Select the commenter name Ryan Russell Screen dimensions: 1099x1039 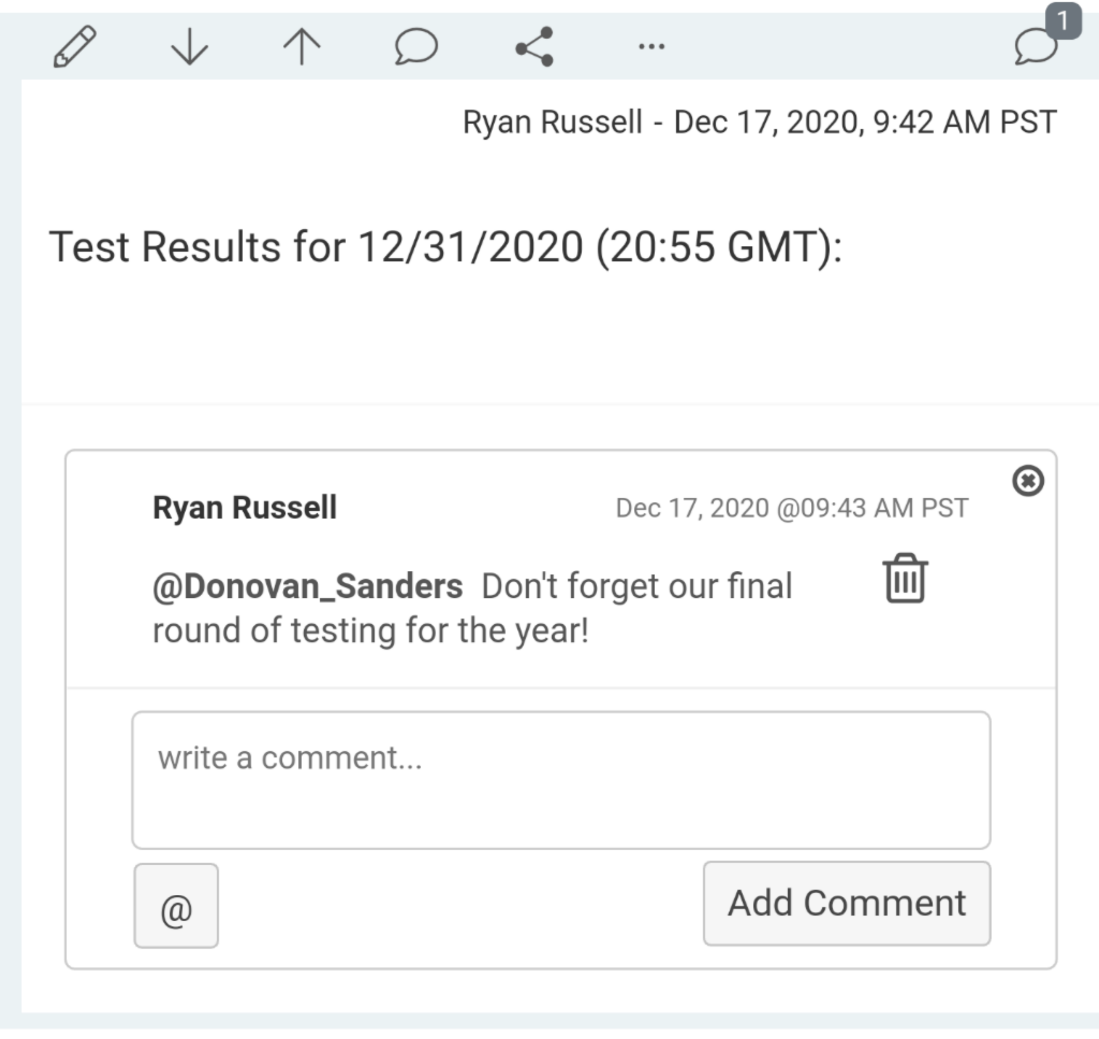point(245,508)
